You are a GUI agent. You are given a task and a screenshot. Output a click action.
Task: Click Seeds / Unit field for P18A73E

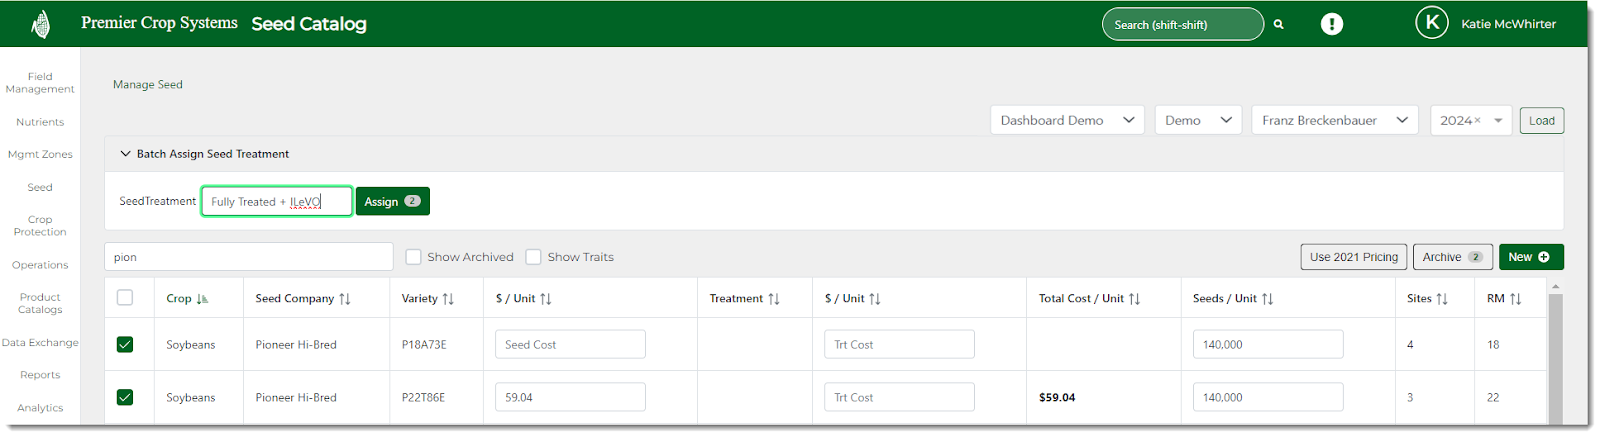pyautogui.click(x=1268, y=344)
